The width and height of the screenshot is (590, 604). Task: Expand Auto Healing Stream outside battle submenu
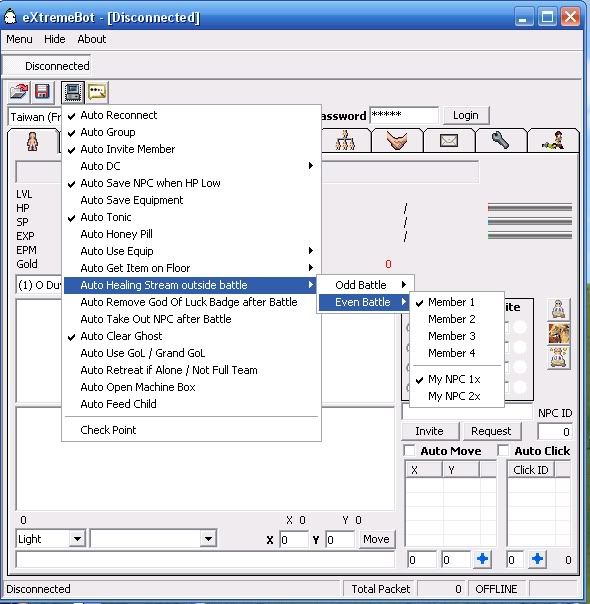click(x=191, y=285)
